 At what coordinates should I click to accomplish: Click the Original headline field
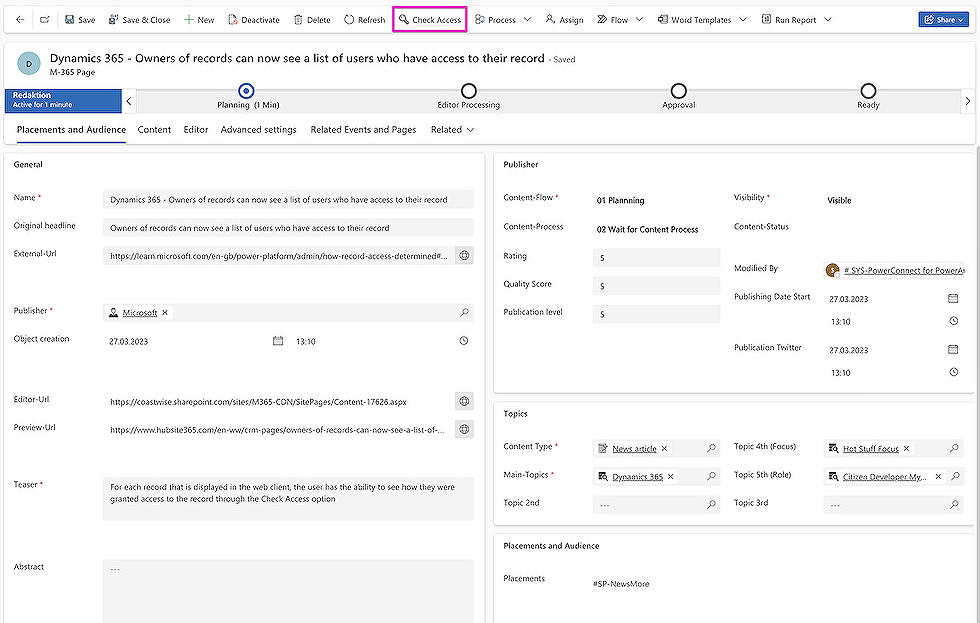click(x=288, y=227)
